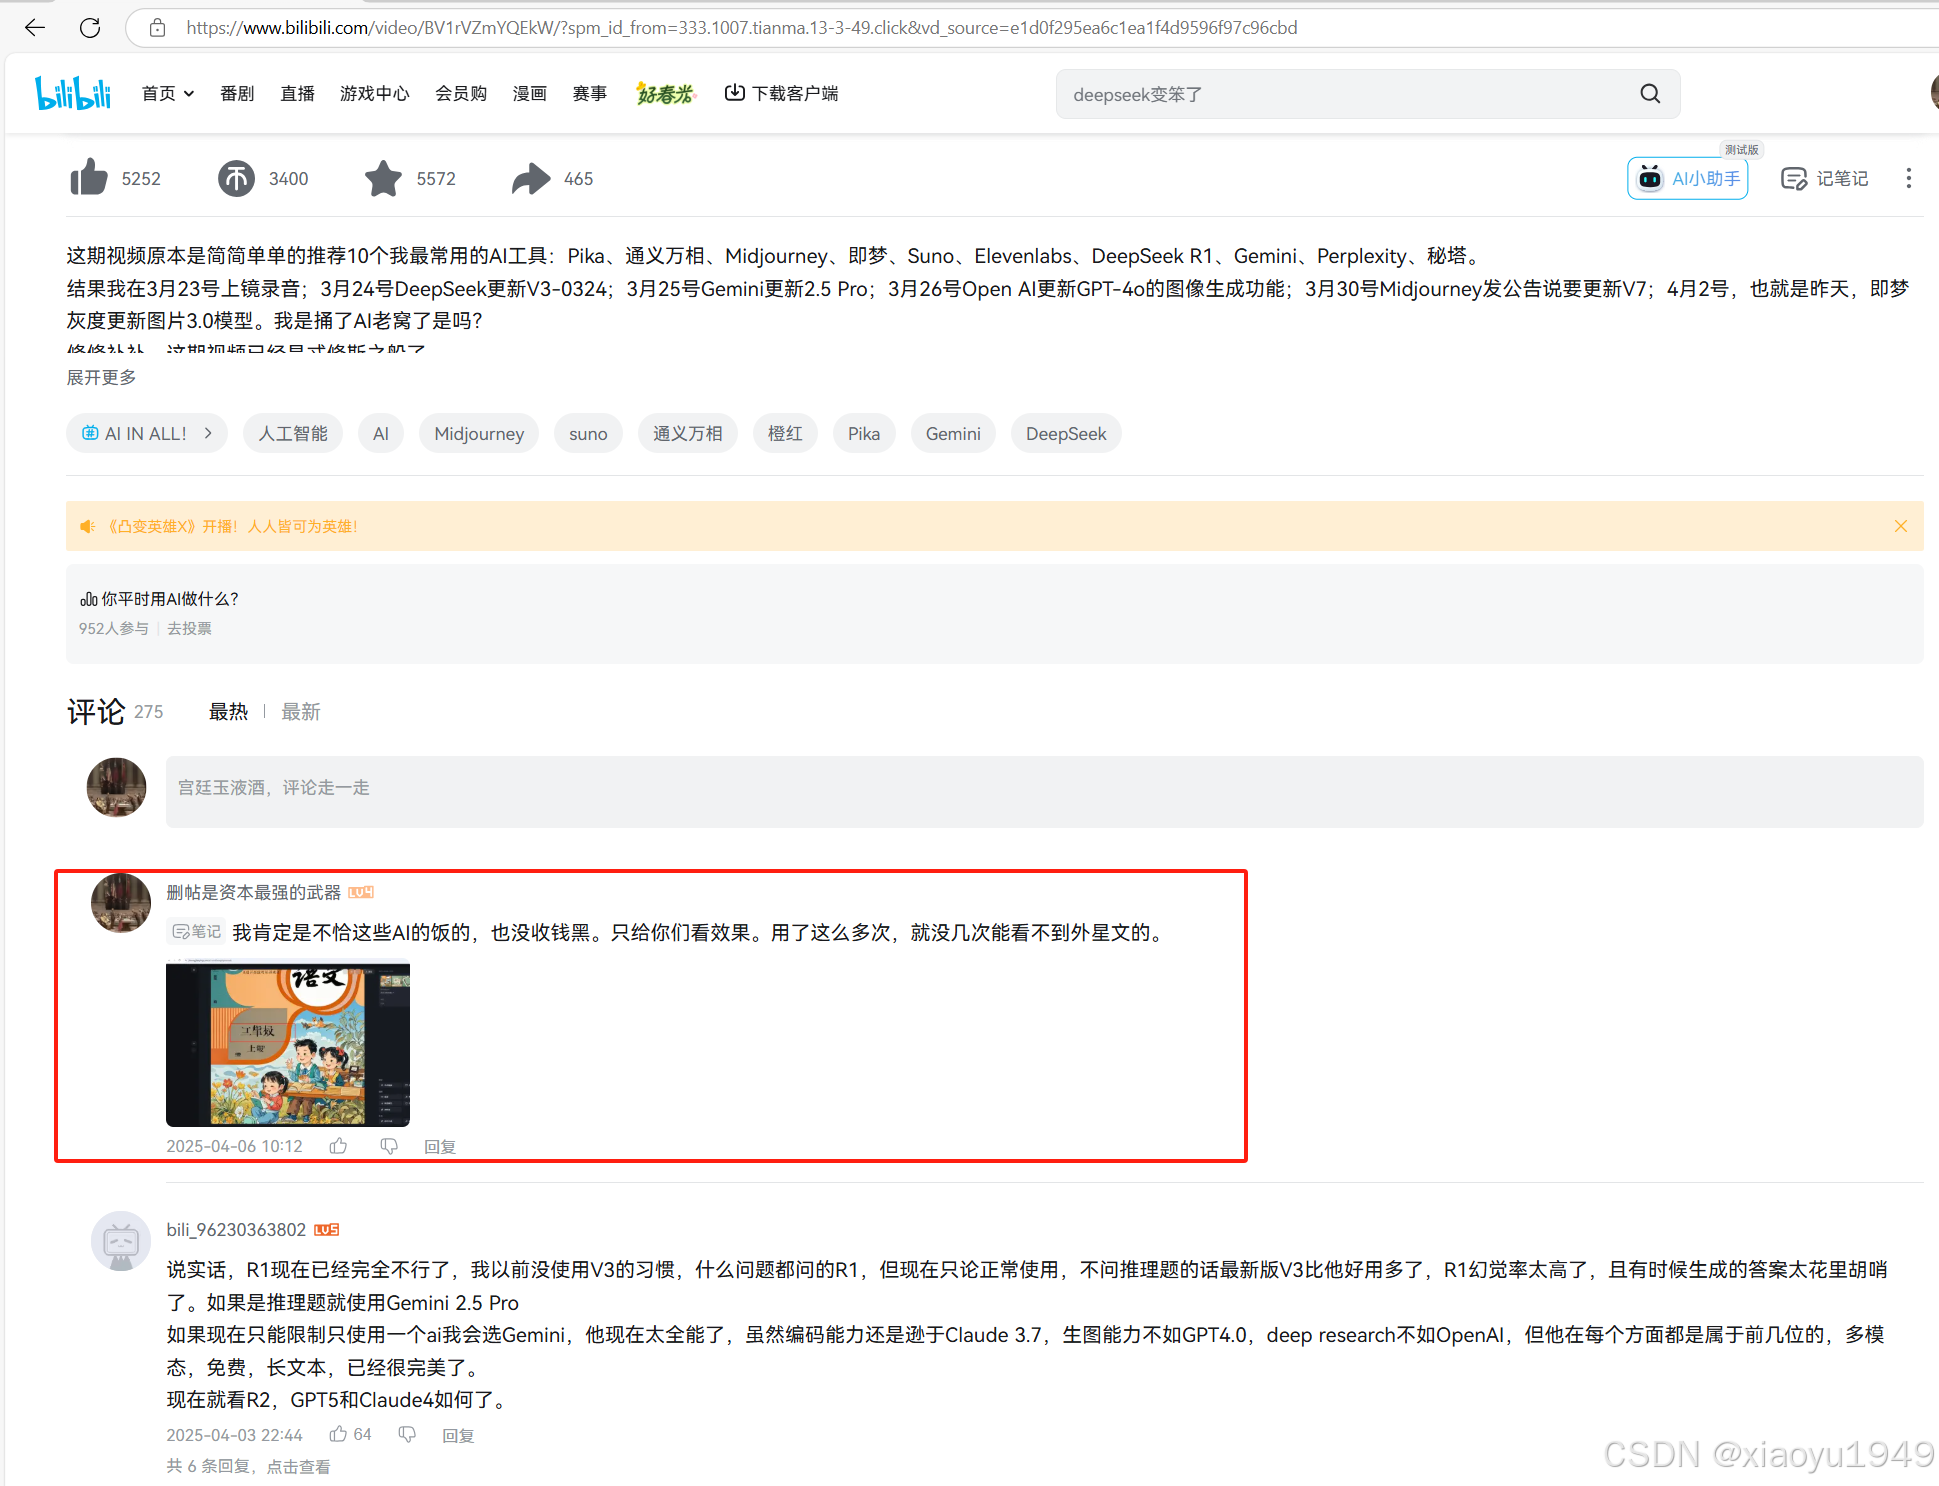
Task: Click the coin icon showing 3400
Action: coord(236,178)
